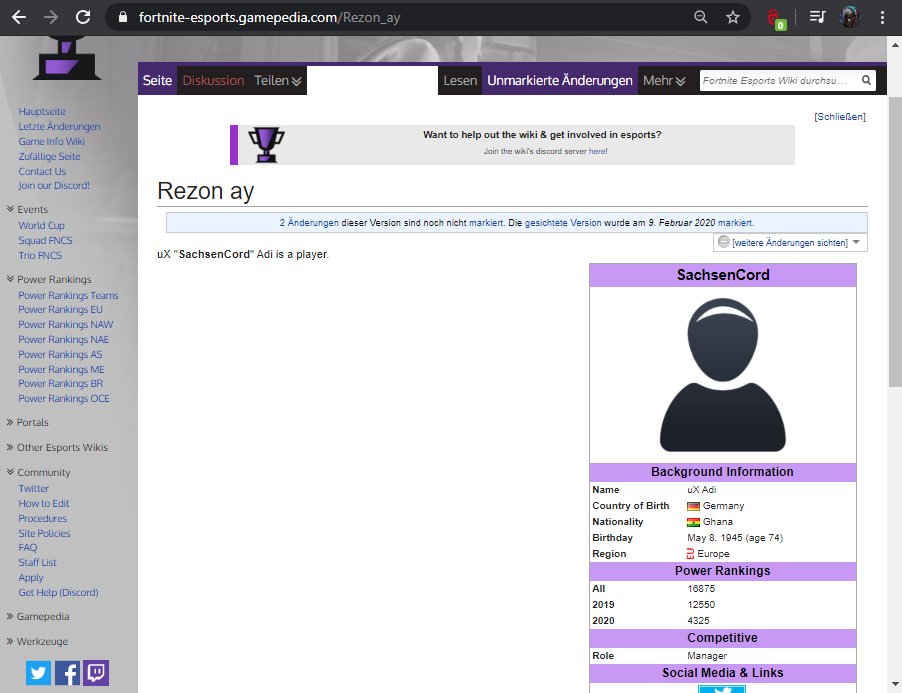
Task: Open the red extension icon with badge
Action: pos(776,18)
